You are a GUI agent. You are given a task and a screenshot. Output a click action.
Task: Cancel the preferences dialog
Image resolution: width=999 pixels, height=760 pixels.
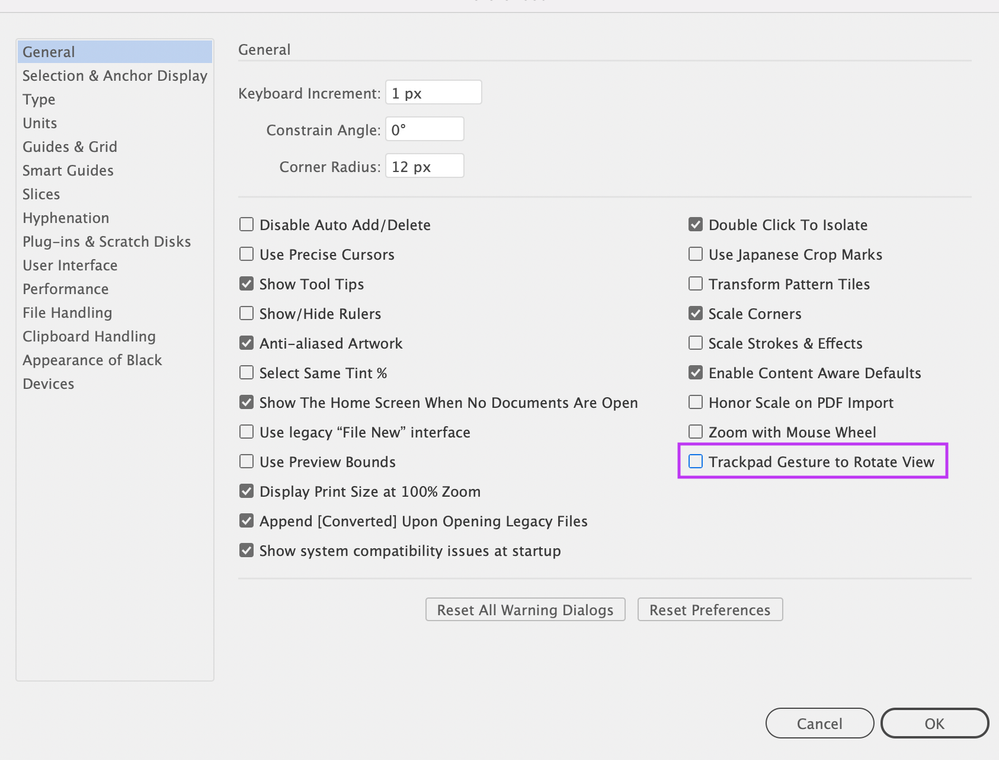tap(820, 723)
